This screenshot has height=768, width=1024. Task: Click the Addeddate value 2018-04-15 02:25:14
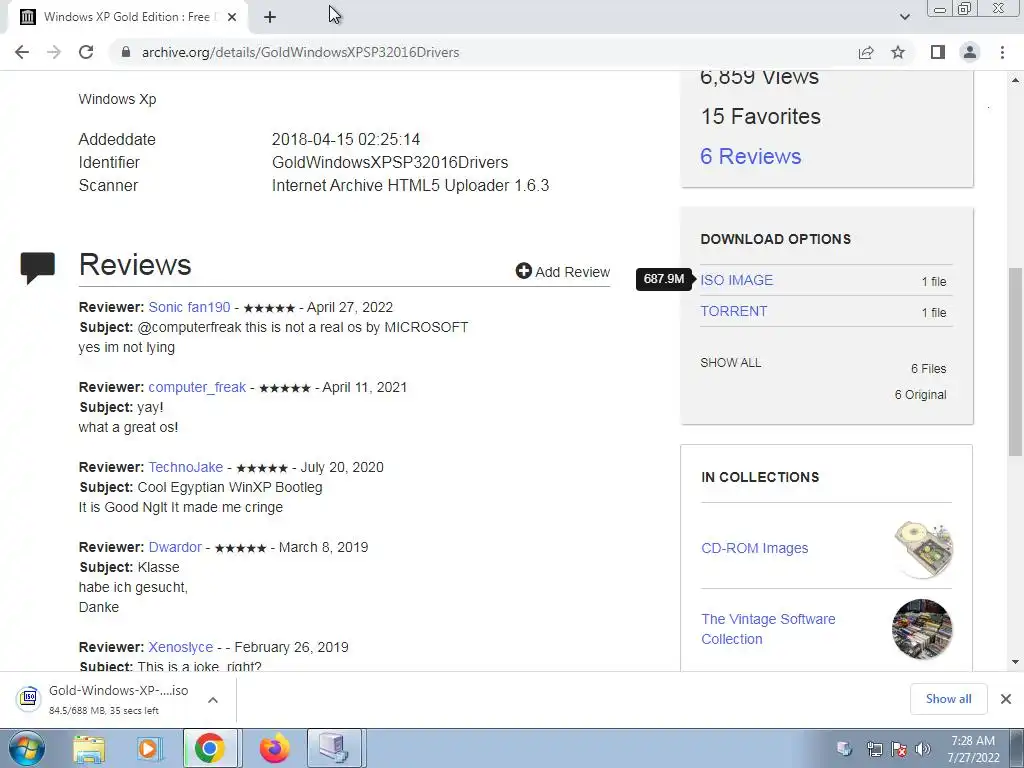coord(345,140)
